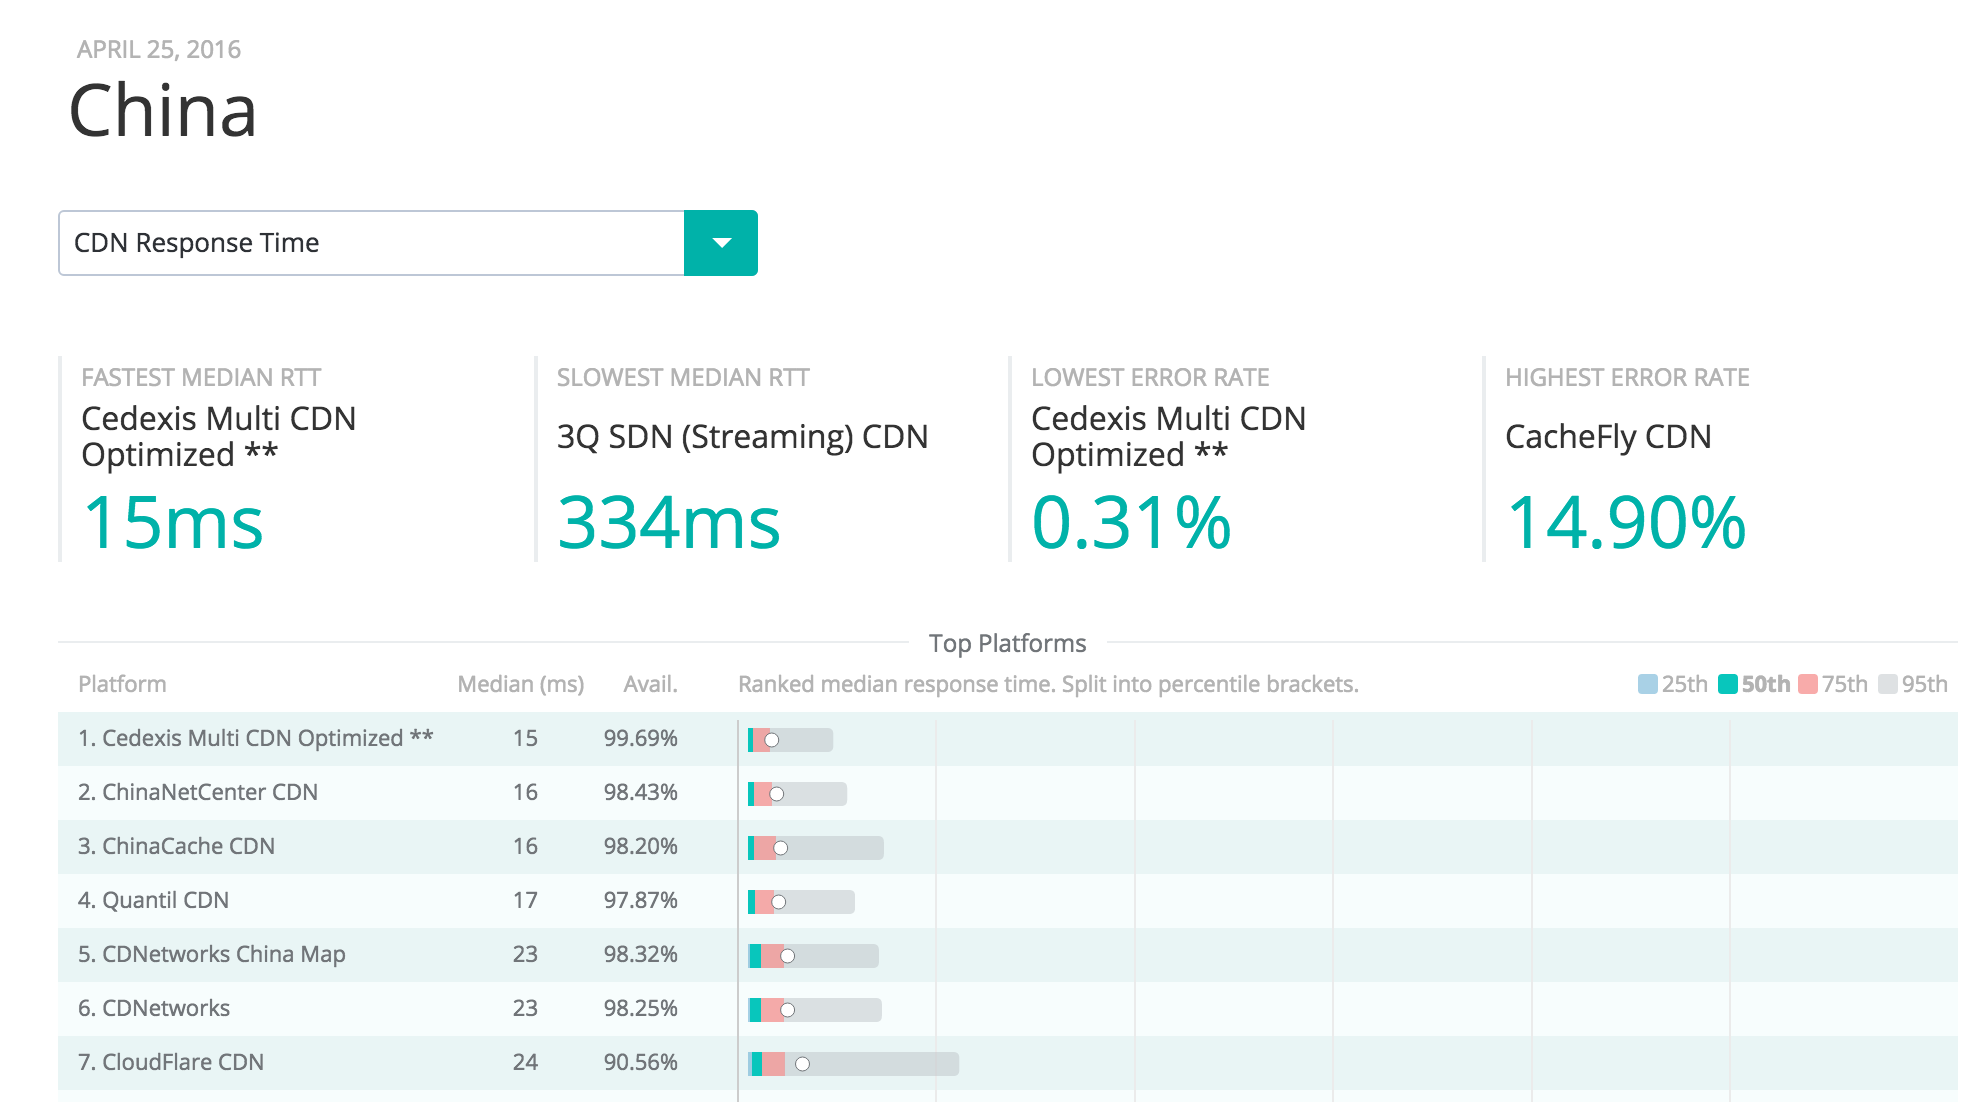
Task: Click the 0.31% lowest error rate value
Action: (x=1131, y=522)
